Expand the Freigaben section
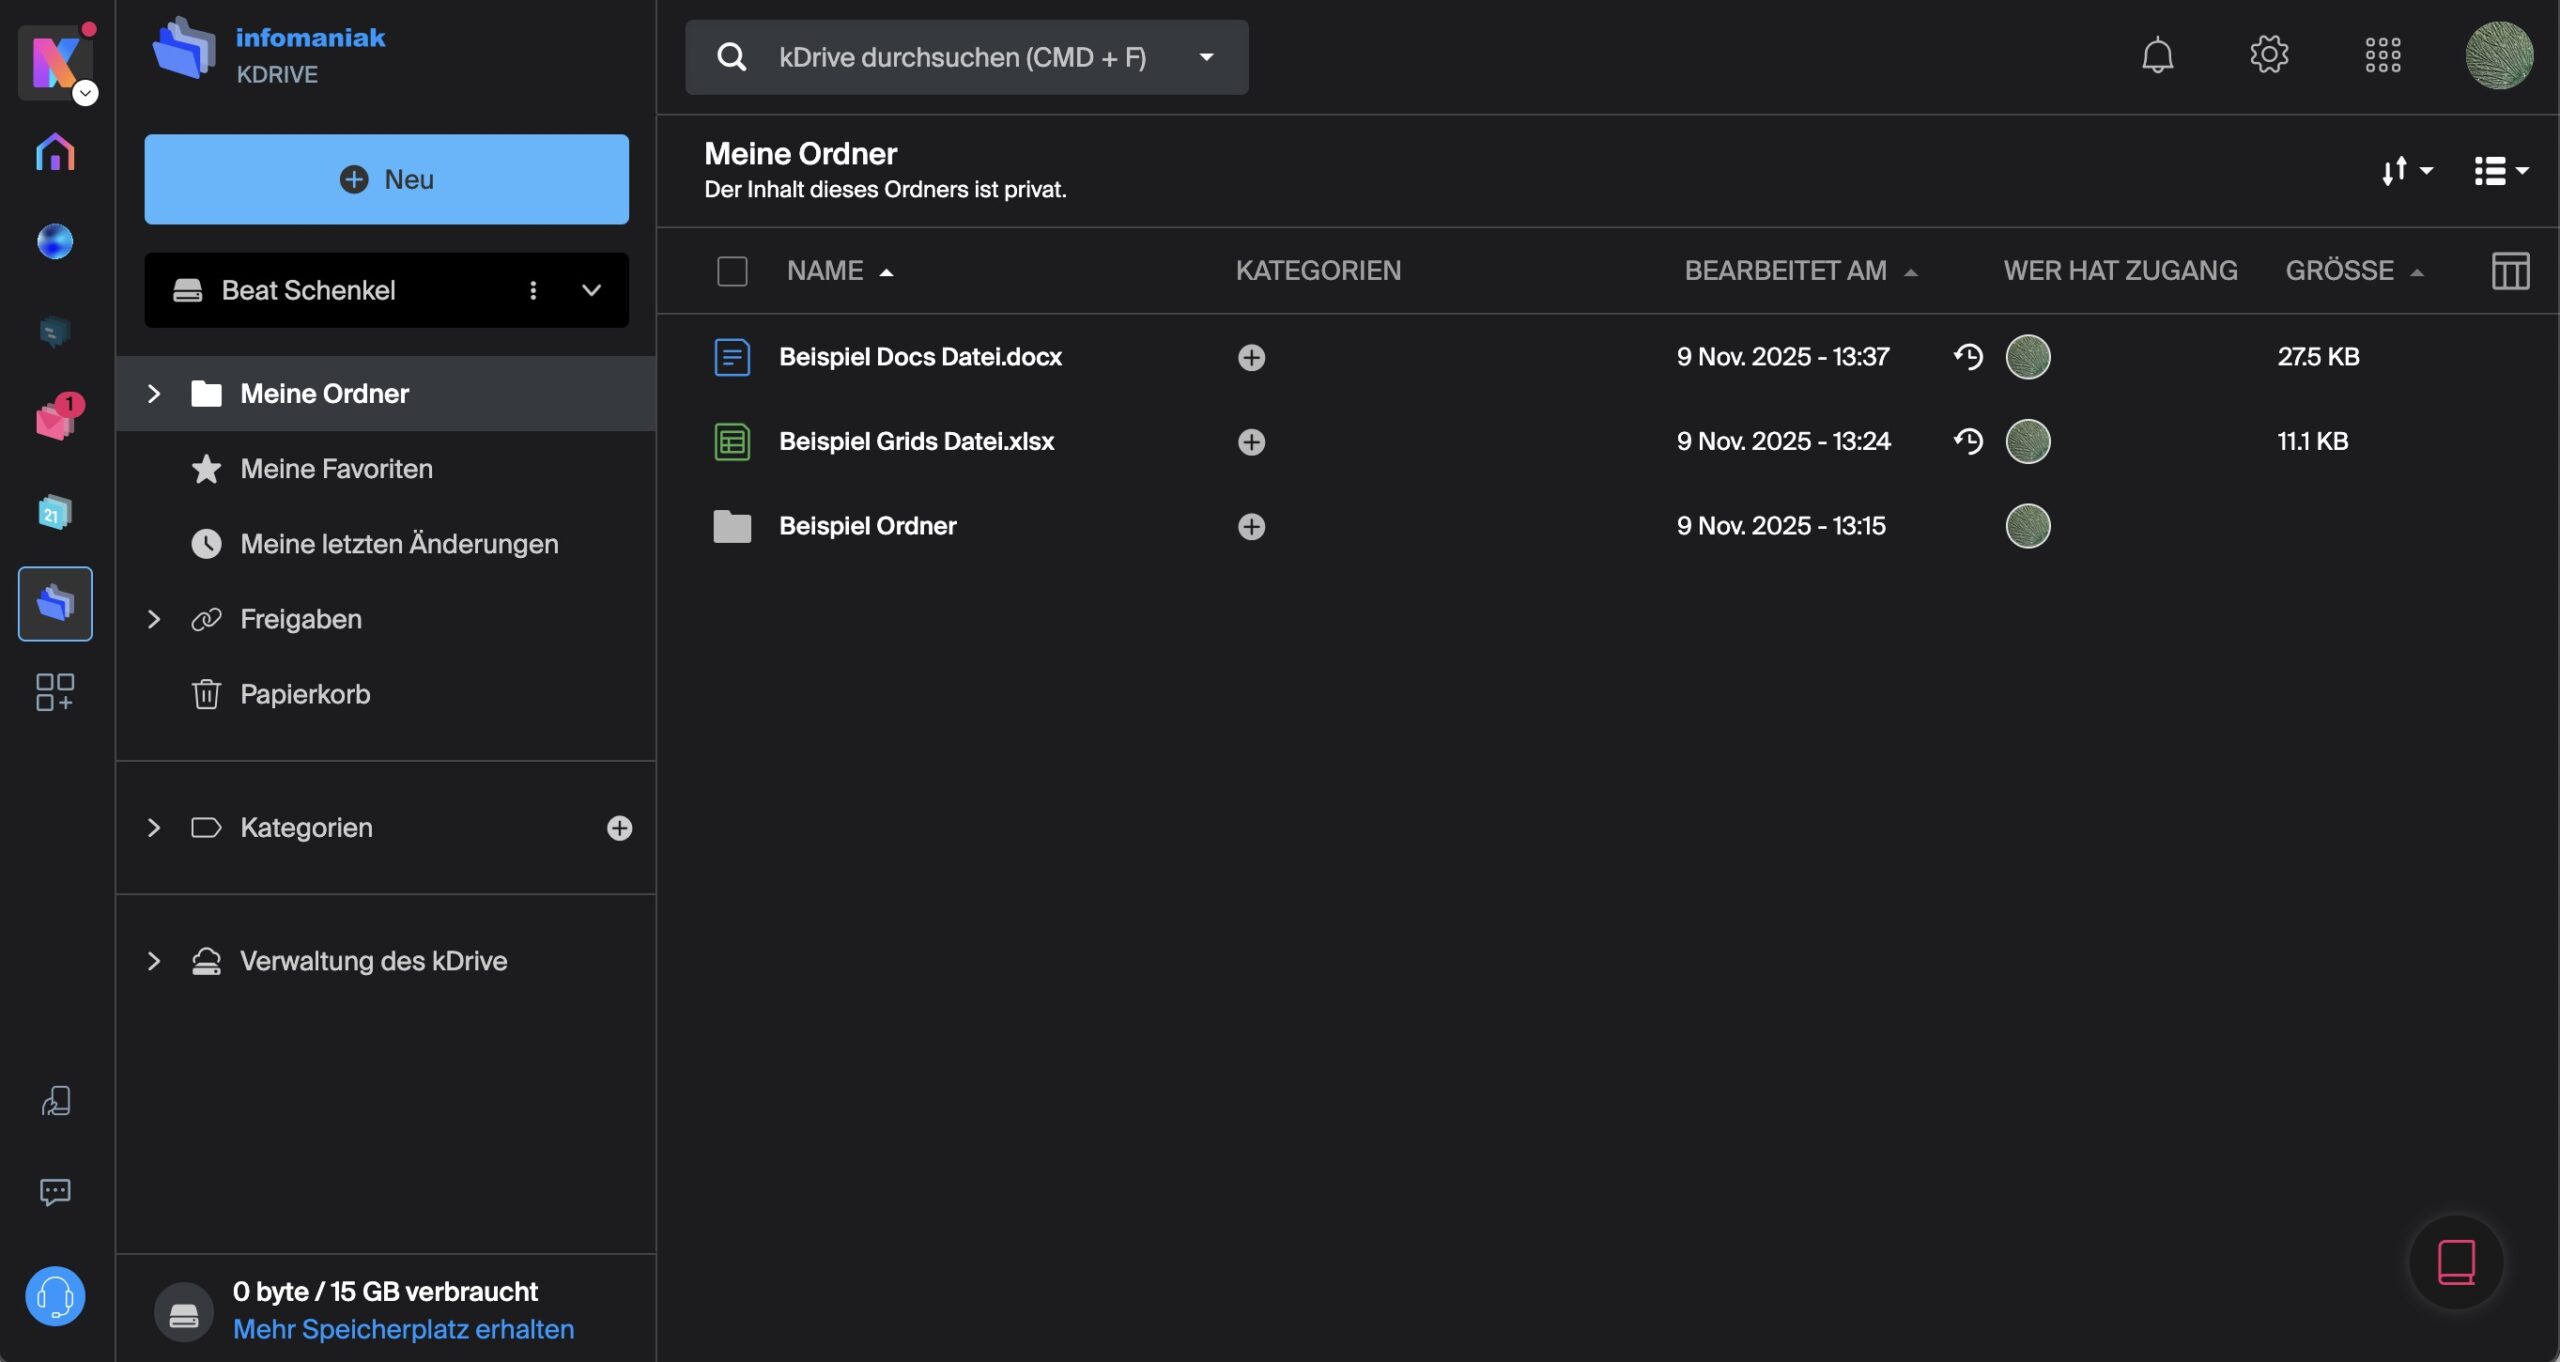The height and width of the screenshot is (1362, 2560). (x=154, y=619)
